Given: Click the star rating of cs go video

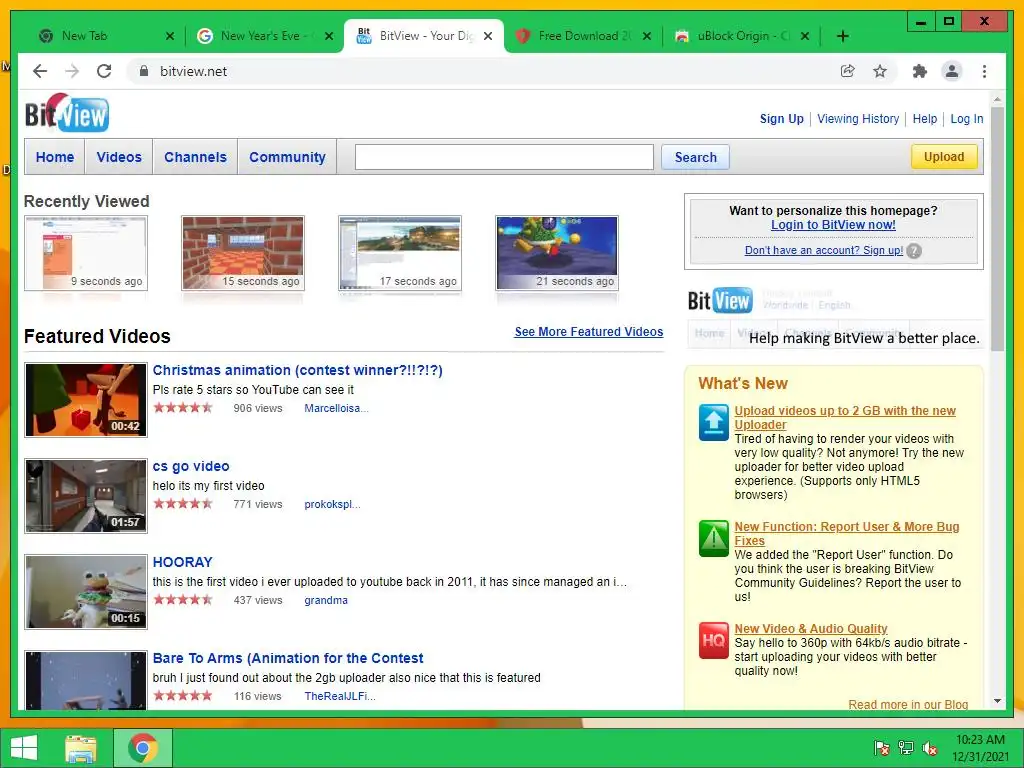Looking at the screenshot, I should (x=183, y=504).
